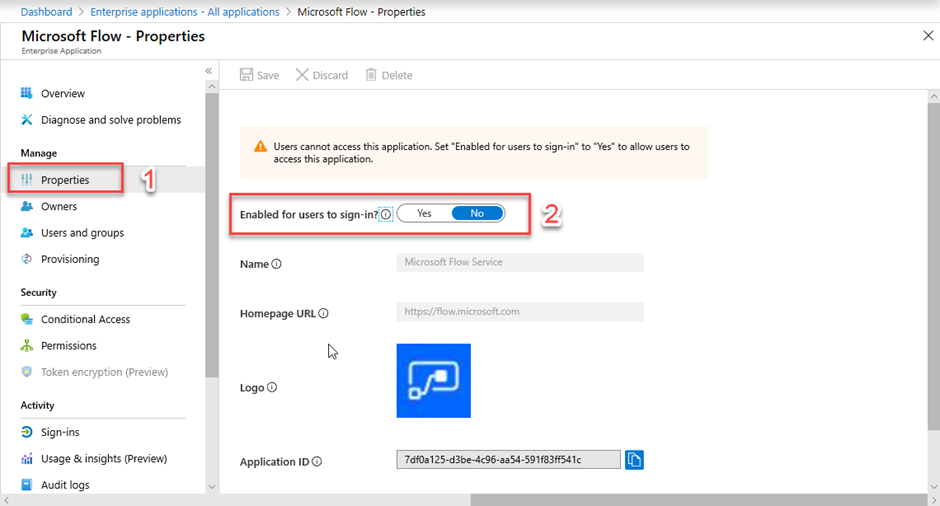Click the Conditional Access icon
940x506 pixels.
(x=26, y=318)
